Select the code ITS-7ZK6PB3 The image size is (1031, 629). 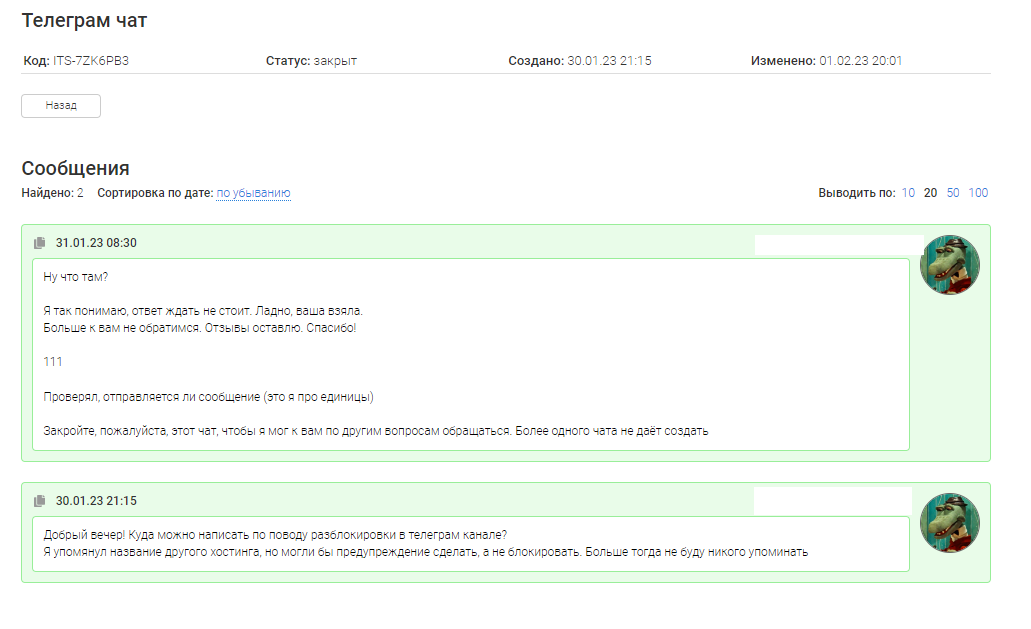click(x=91, y=61)
